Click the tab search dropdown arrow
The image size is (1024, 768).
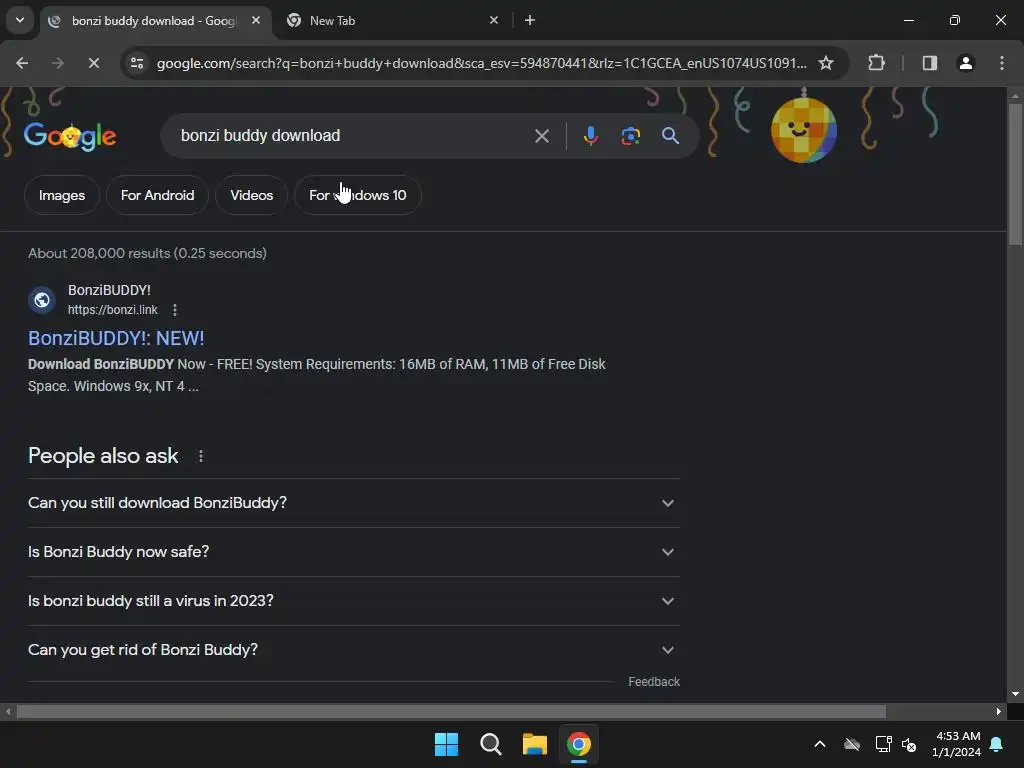tap(20, 20)
